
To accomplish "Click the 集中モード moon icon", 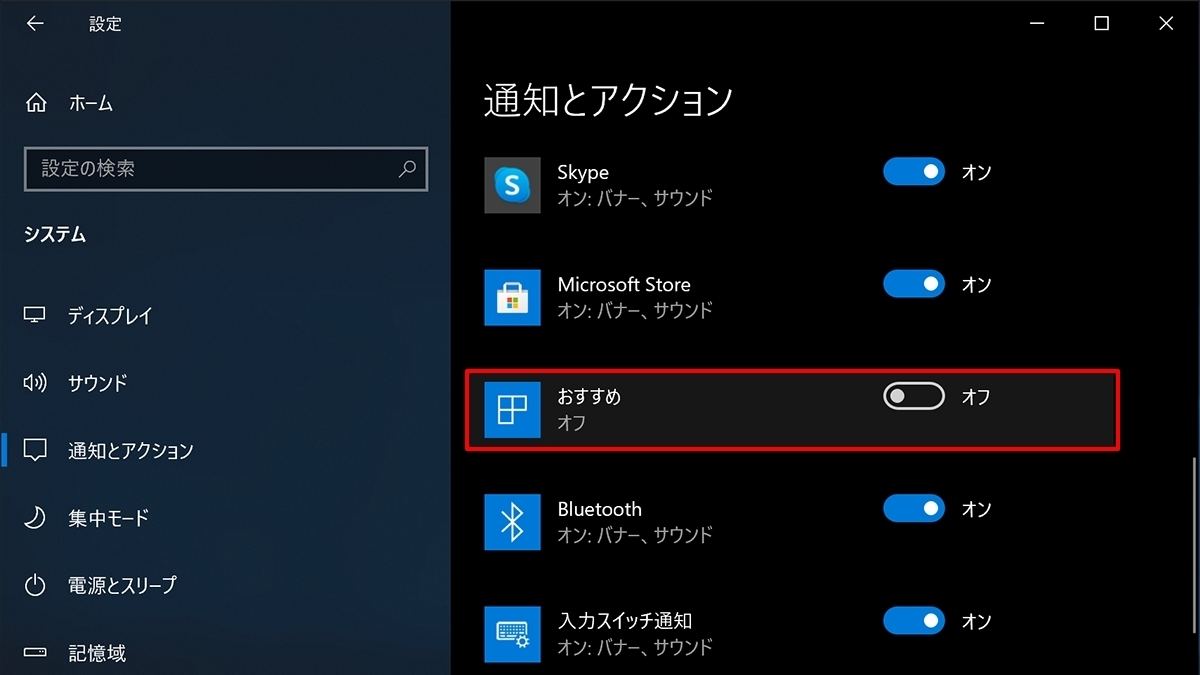I will coord(35,518).
